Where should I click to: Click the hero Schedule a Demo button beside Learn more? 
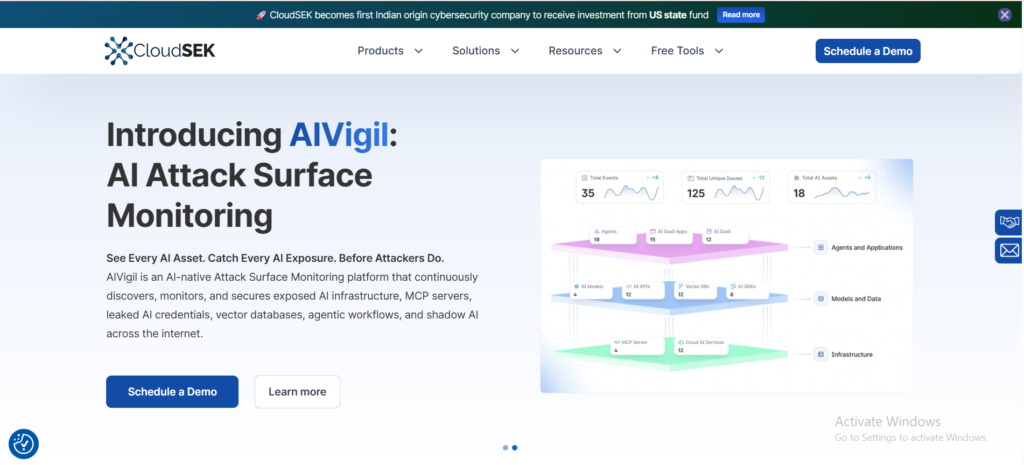click(x=172, y=392)
